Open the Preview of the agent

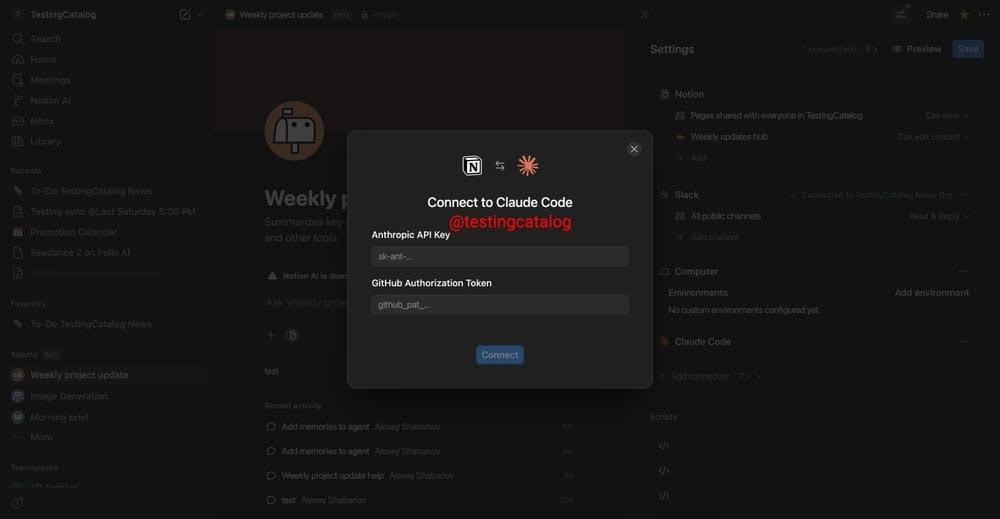pos(916,49)
